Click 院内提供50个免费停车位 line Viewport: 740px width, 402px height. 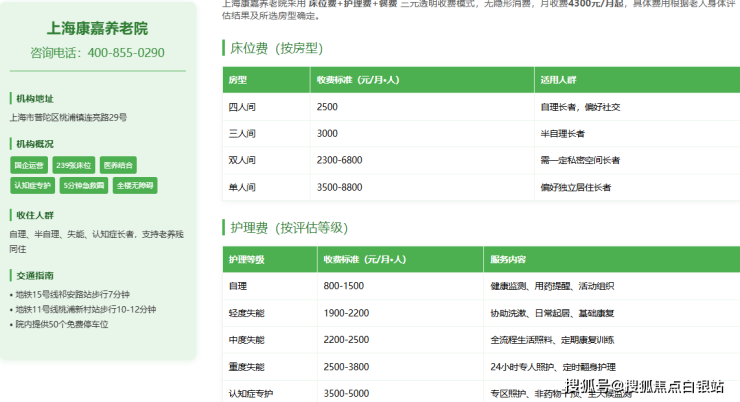[59, 325]
